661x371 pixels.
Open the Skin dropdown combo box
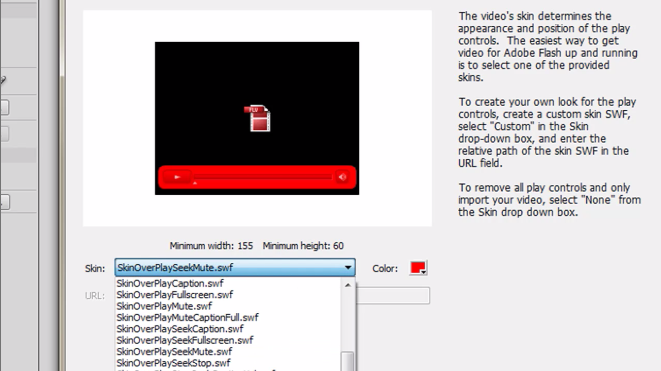tap(235, 267)
